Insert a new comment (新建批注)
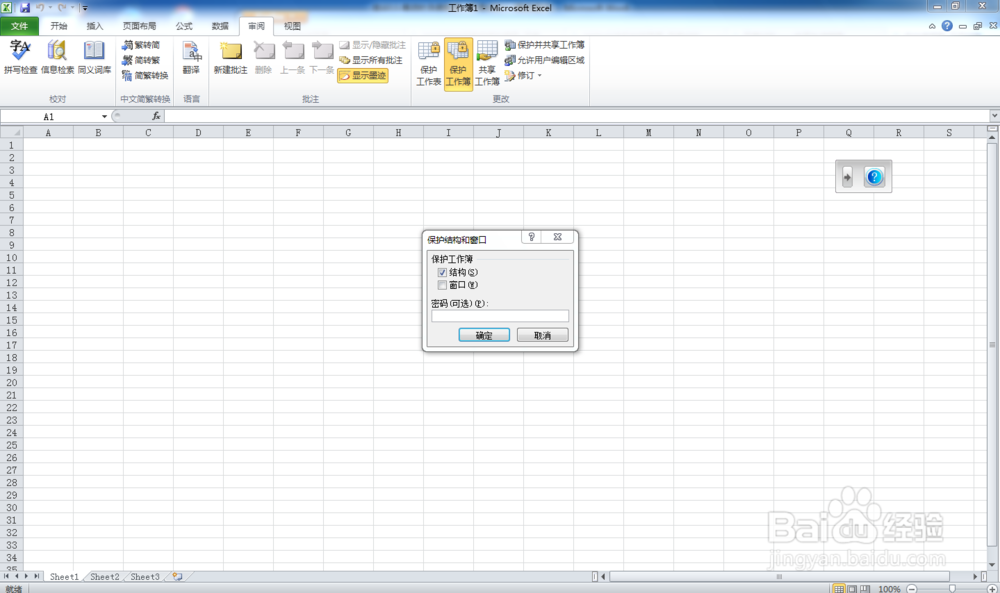The height and width of the screenshot is (593, 1000). tap(230, 57)
